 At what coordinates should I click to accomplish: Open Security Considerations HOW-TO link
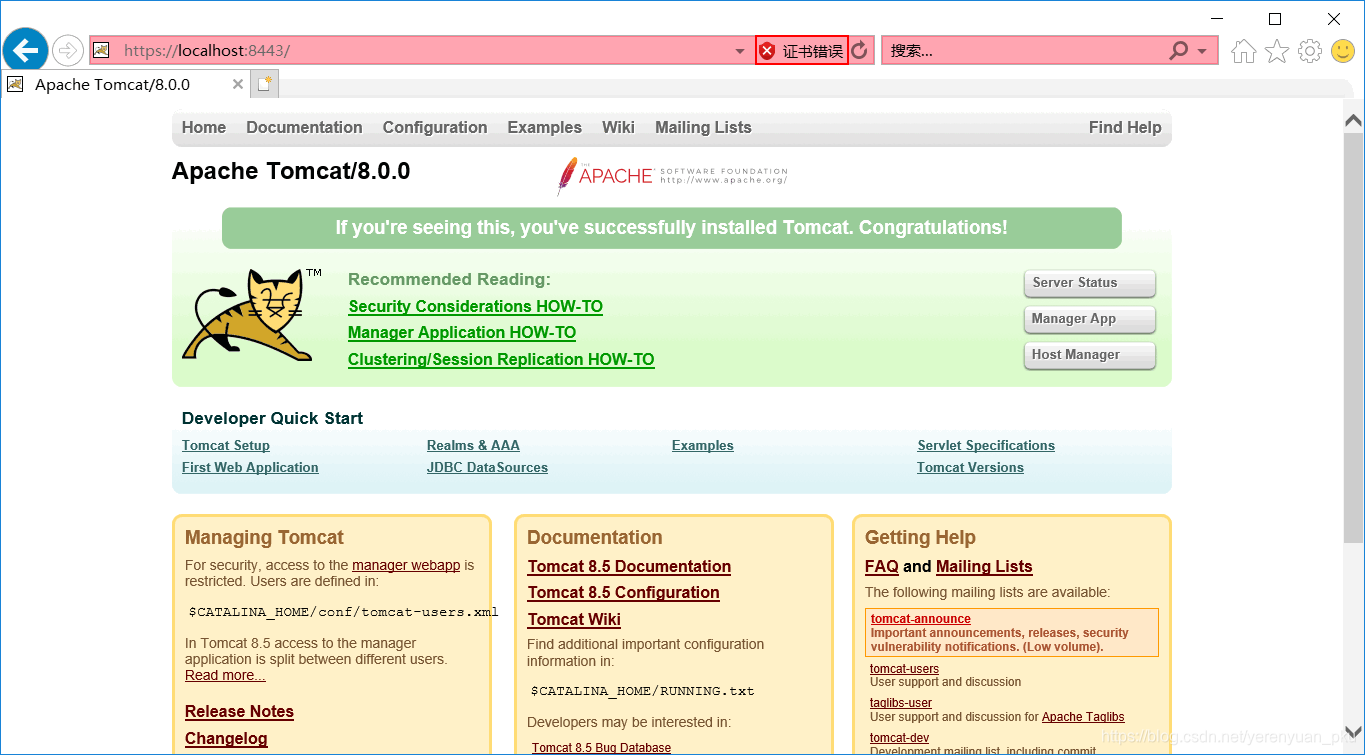(475, 306)
